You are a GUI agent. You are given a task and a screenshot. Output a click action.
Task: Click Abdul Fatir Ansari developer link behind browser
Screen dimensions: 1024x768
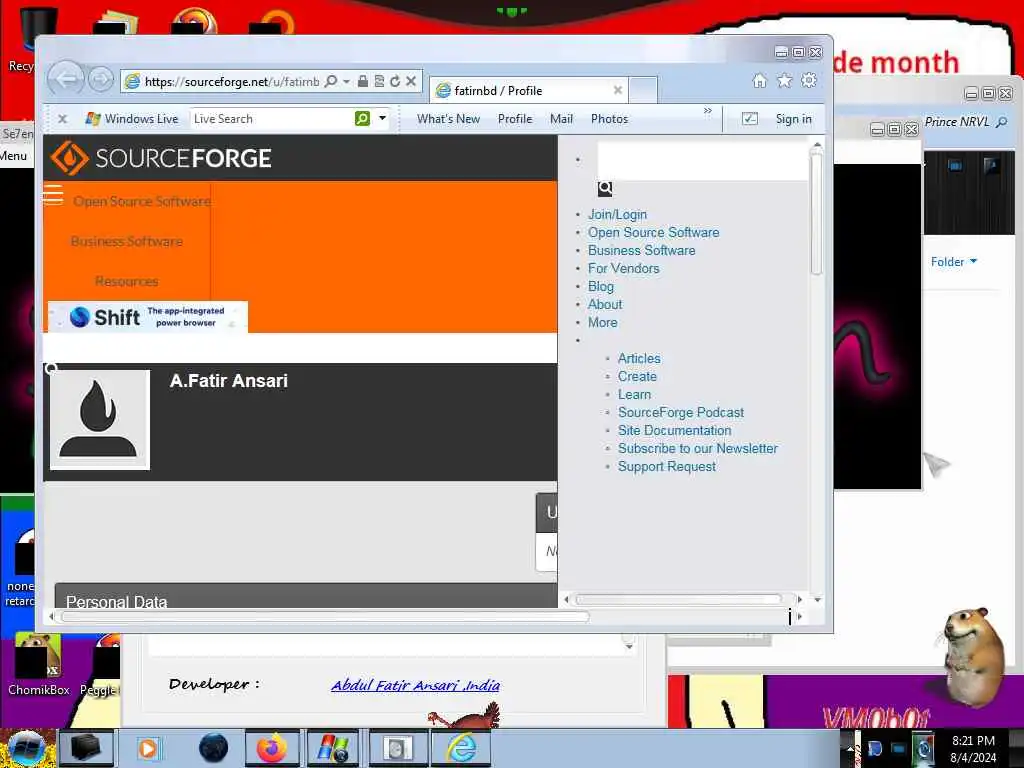pyautogui.click(x=415, y=684)
